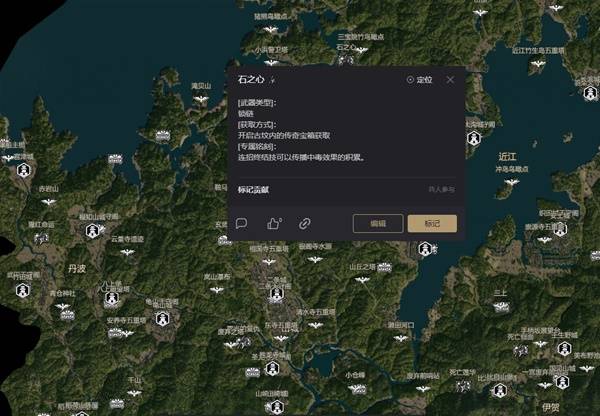Image resolution: width=600 pixels, height=416 pixels.
Task: Copy the link using the chain icon
Action: [305, 223]
